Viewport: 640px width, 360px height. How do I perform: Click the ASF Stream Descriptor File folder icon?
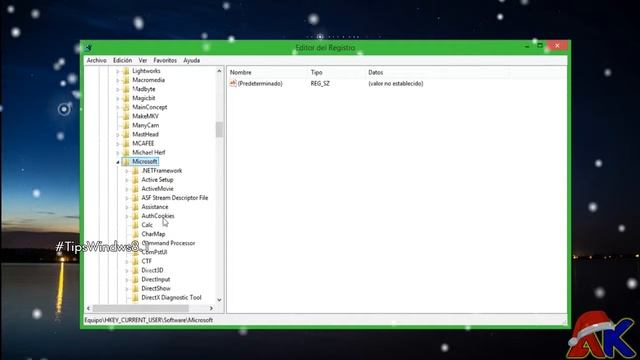(135, 198)
